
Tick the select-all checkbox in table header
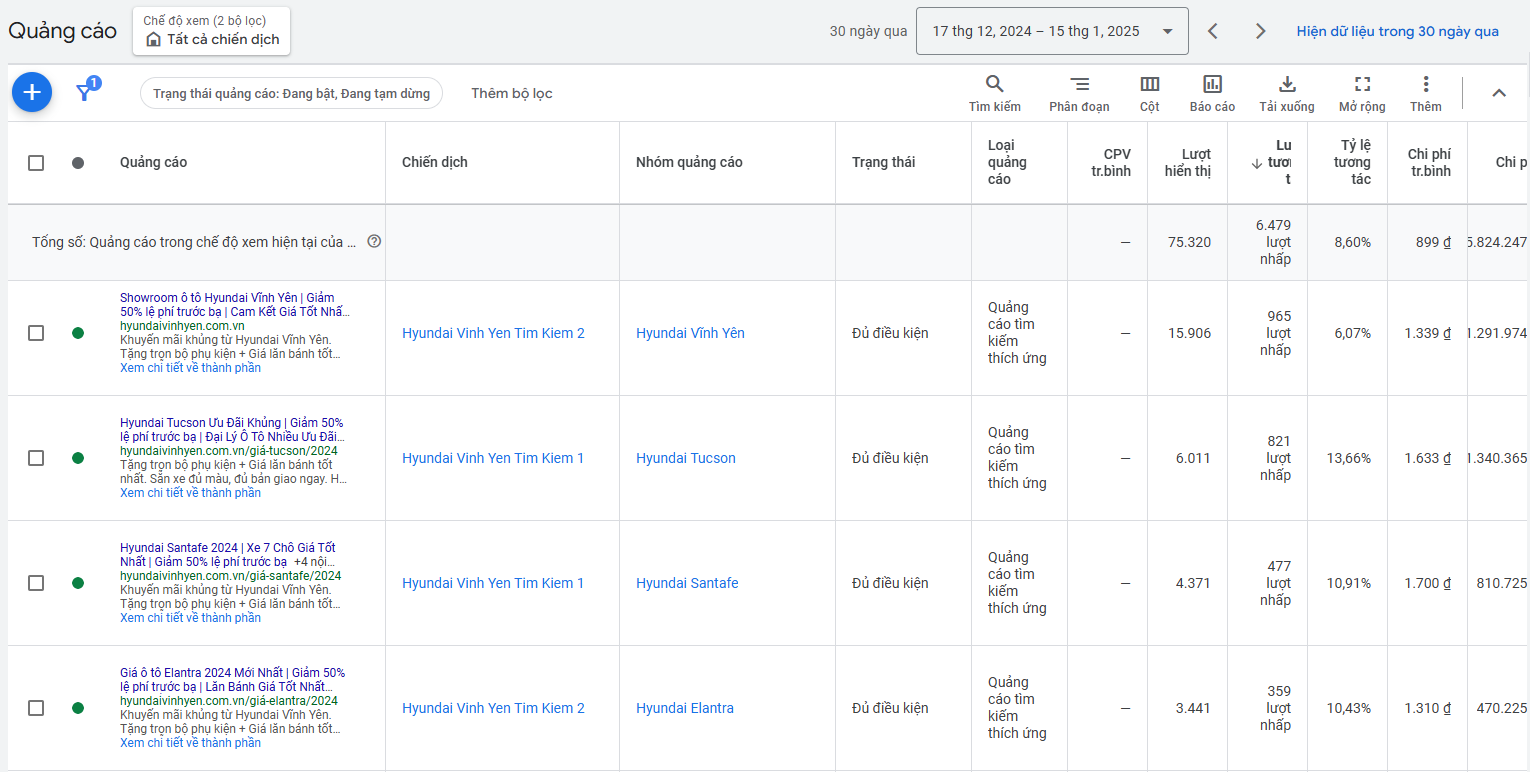[36, 163]
